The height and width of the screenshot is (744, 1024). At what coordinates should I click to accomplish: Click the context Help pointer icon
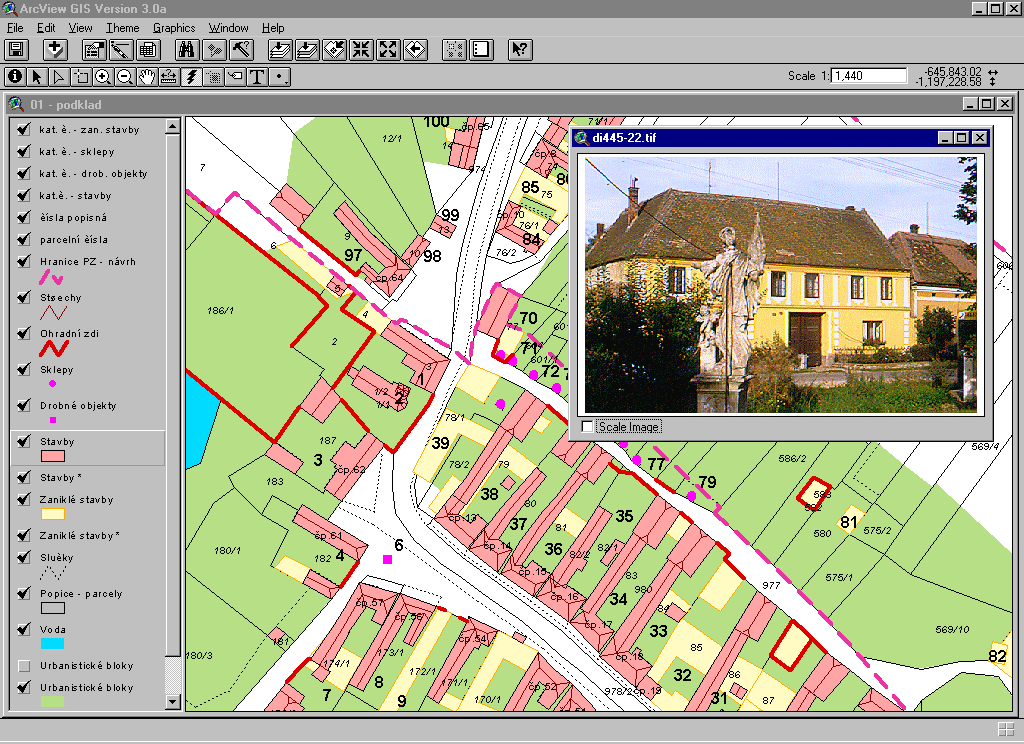(x=520, y=50)
